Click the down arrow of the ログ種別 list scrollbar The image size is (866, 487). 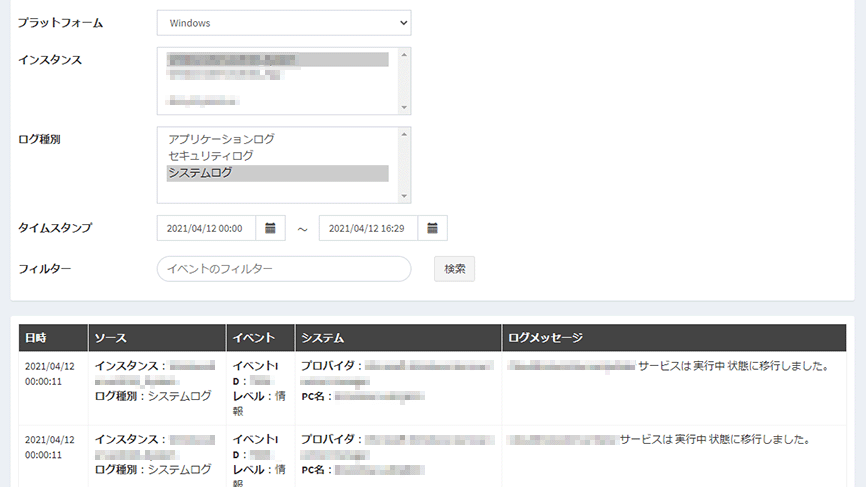(404, 196)
